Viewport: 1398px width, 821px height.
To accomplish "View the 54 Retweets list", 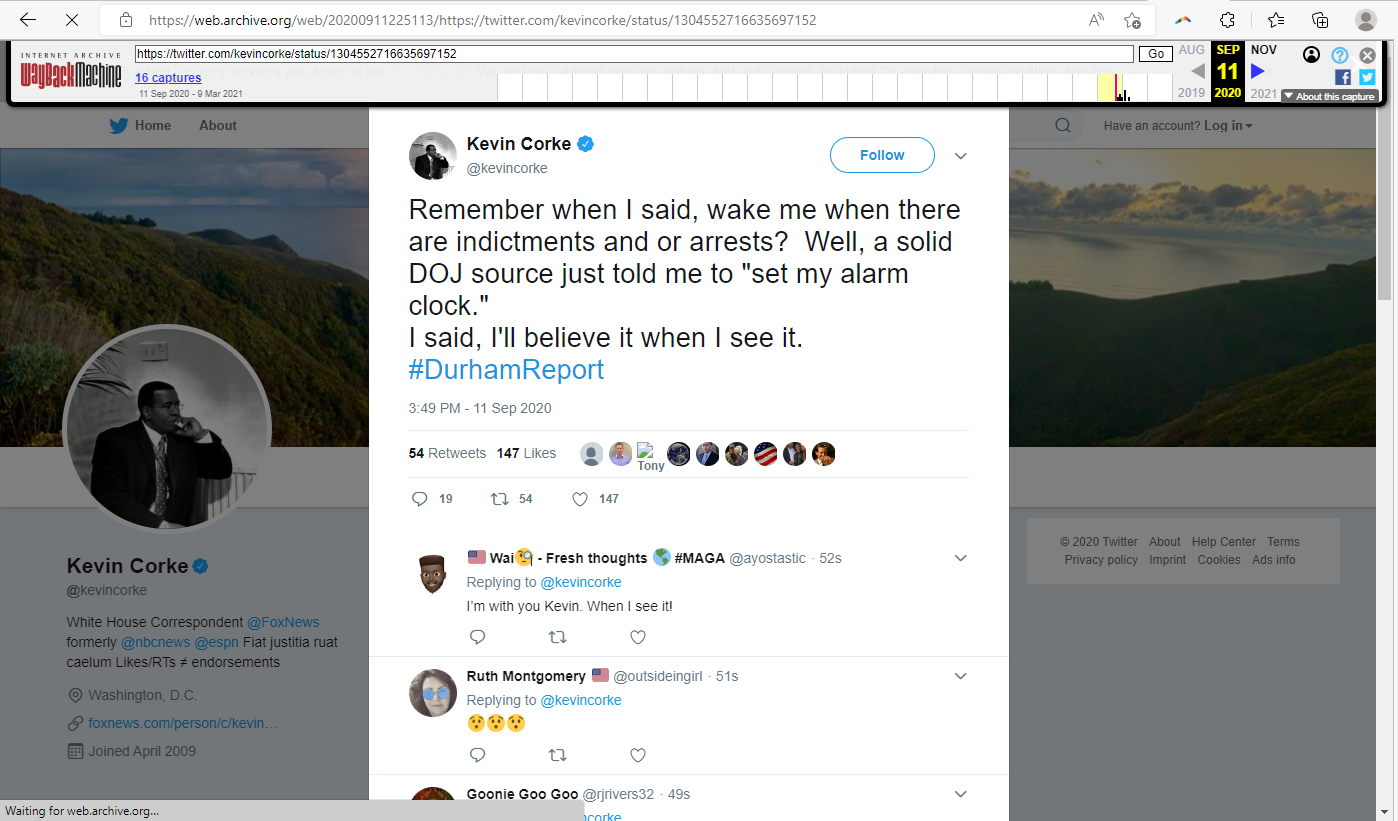I will tap(447, 453).
